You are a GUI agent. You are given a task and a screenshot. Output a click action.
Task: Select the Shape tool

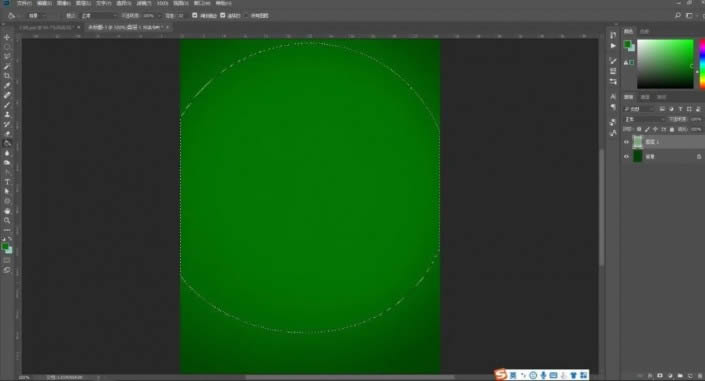pos(7,201)
